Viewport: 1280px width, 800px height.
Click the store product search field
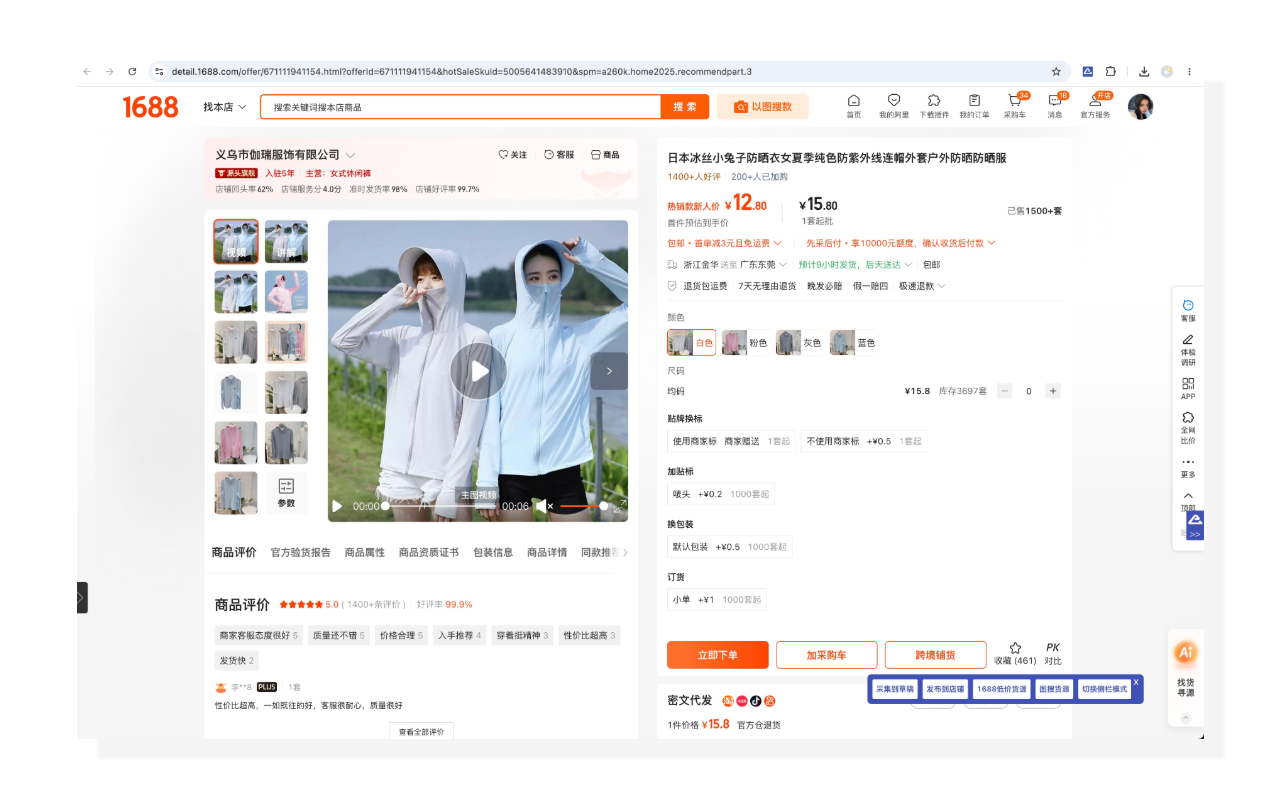(x=460, y=107)
